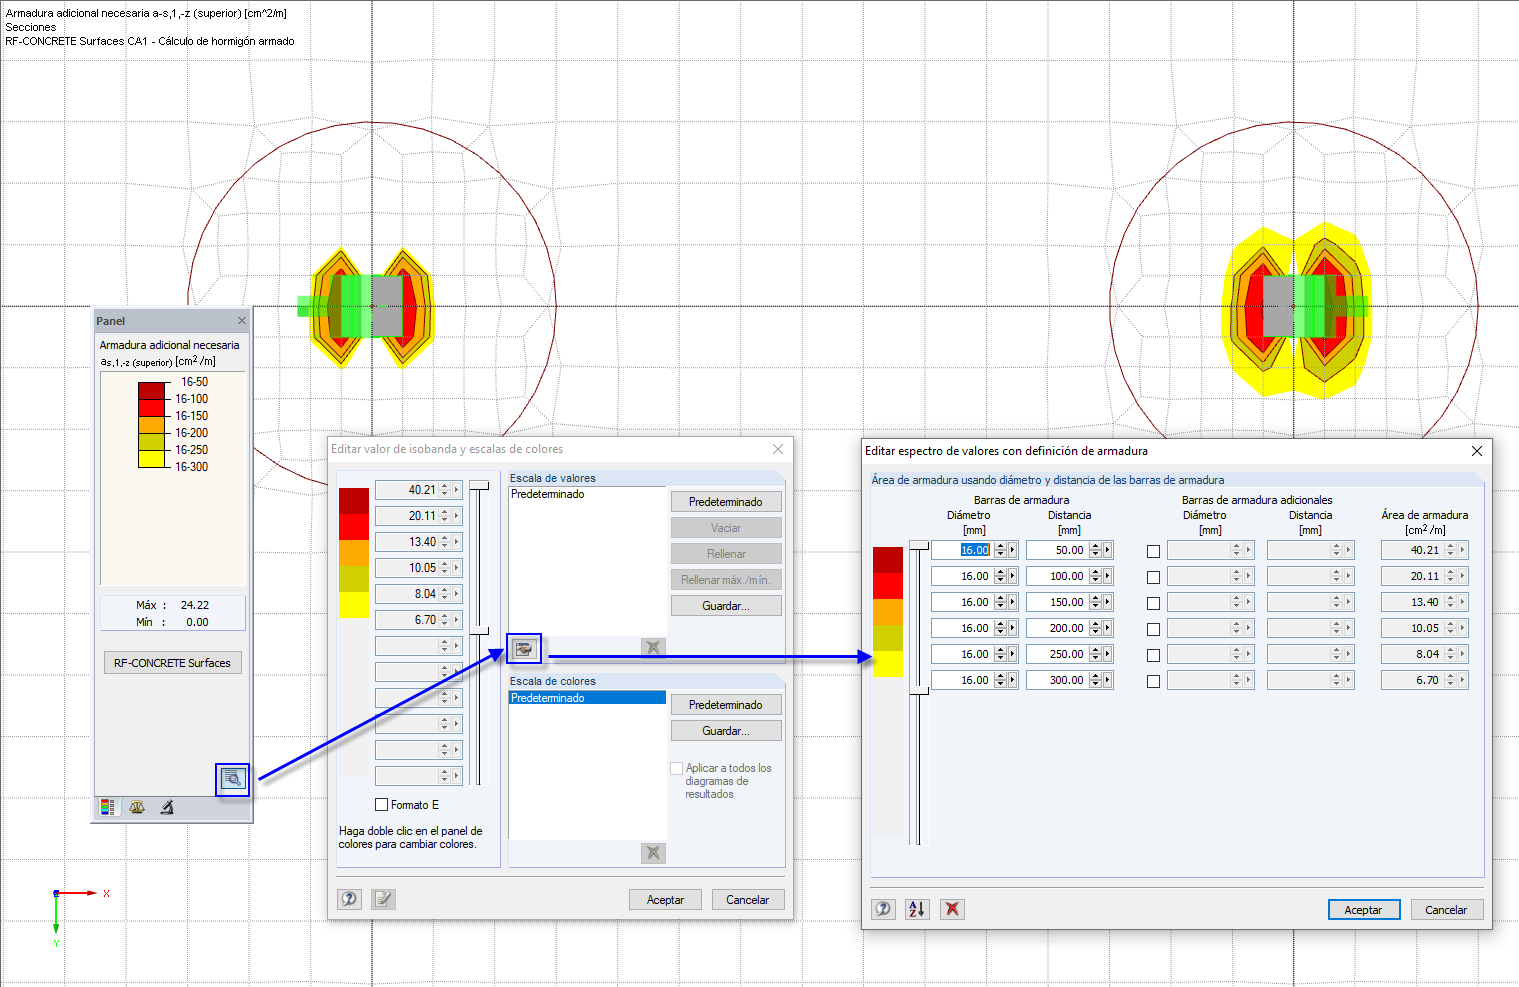This screenshot has width=1519, height=987.
Task: Select the dark red swatch beside isoband value 40.21
Action: point(354,501)
